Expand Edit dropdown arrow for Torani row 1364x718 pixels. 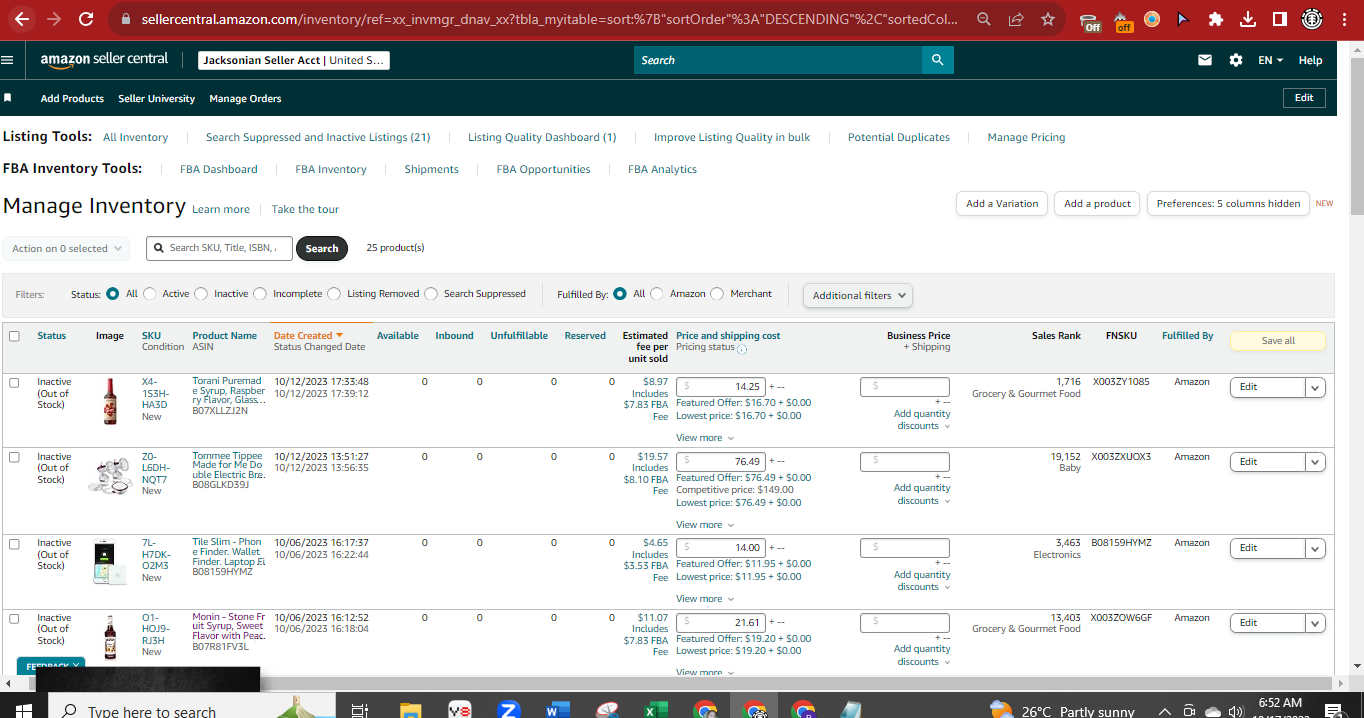click(1316, 387)
